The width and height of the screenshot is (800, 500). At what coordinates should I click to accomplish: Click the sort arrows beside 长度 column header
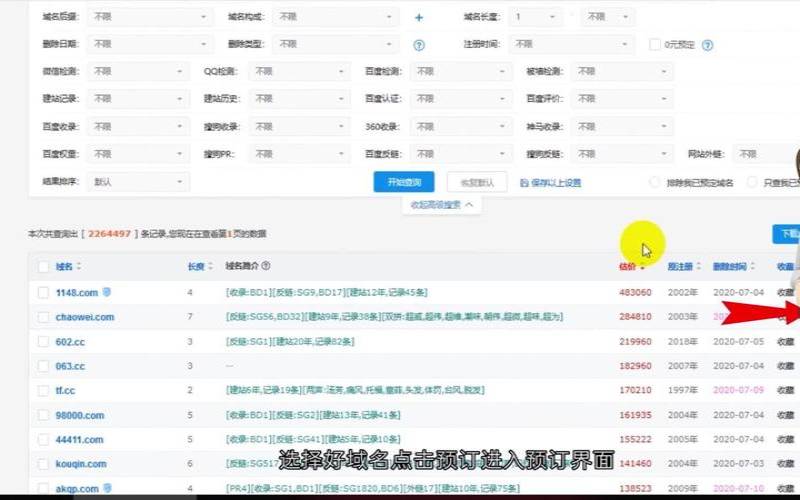coord(211,266)
